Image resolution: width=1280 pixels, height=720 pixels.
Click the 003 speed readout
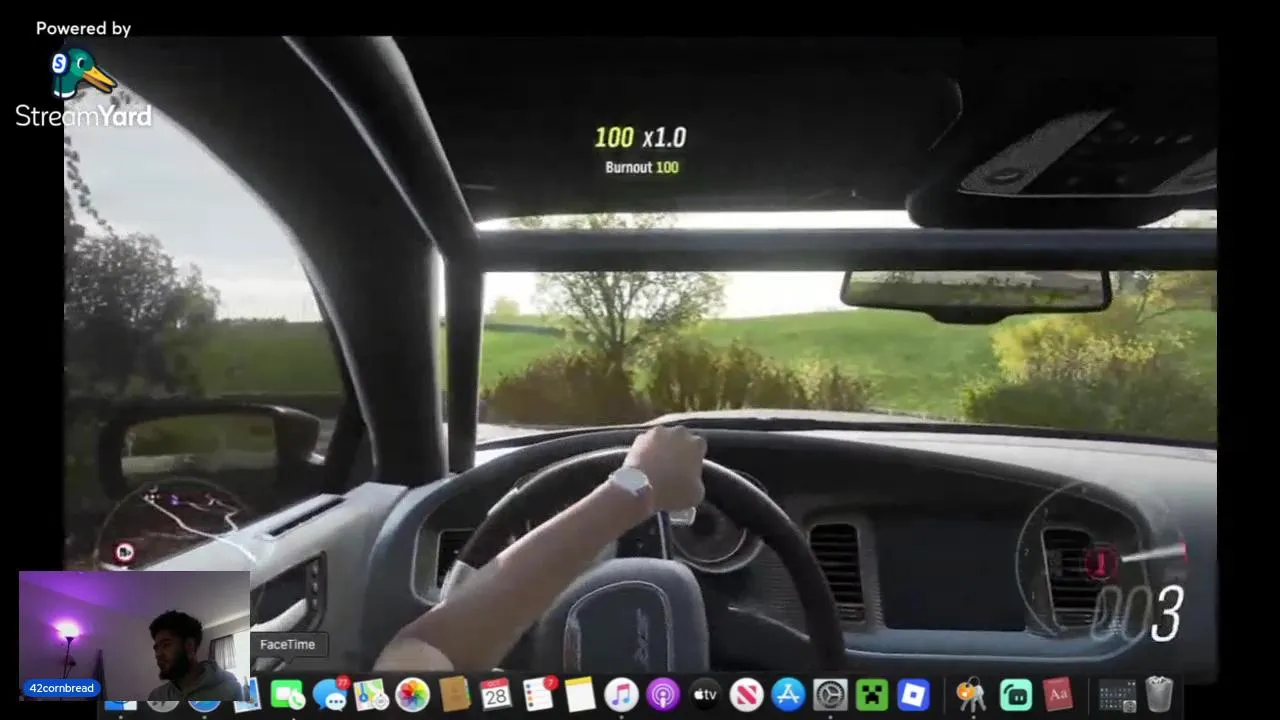tap(1137, 614)
